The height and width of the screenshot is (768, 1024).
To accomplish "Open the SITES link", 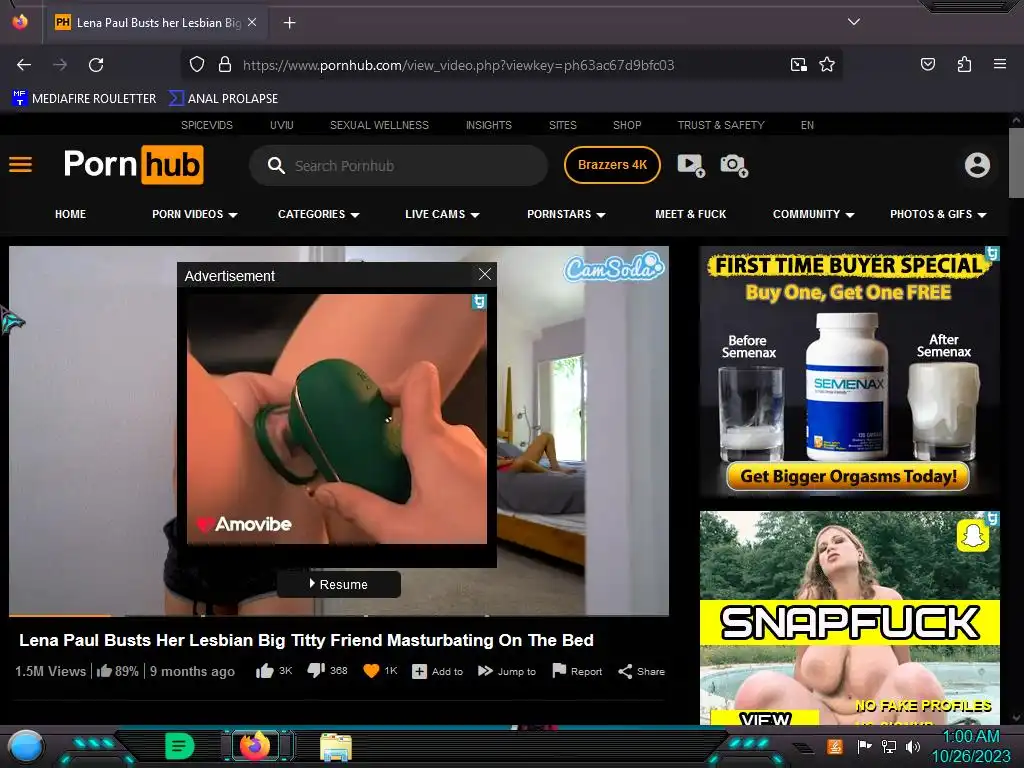I will [x=562, y=125].
